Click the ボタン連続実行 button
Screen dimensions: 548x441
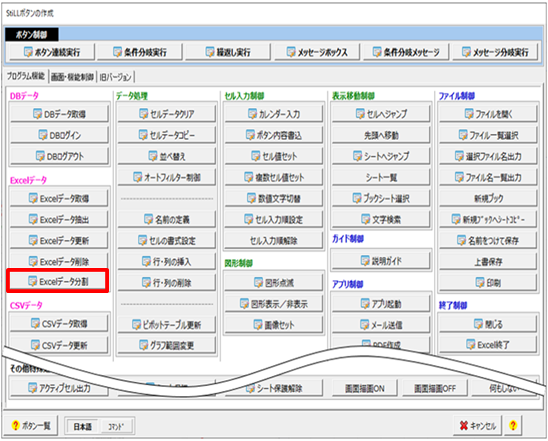click(x=52, y=52)
